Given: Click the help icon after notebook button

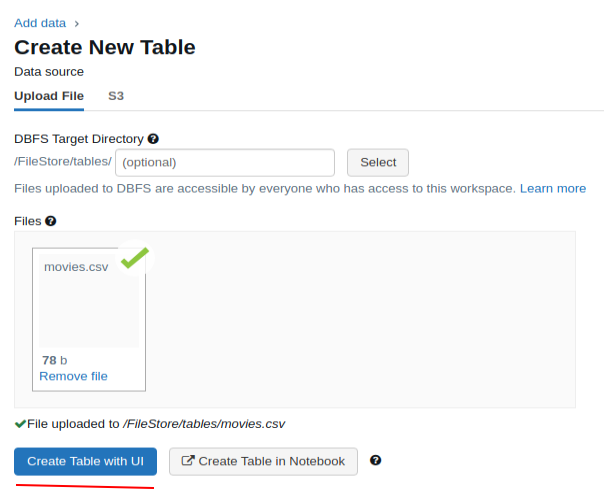Looking at the screenshot, I should (x=376, y=461).
